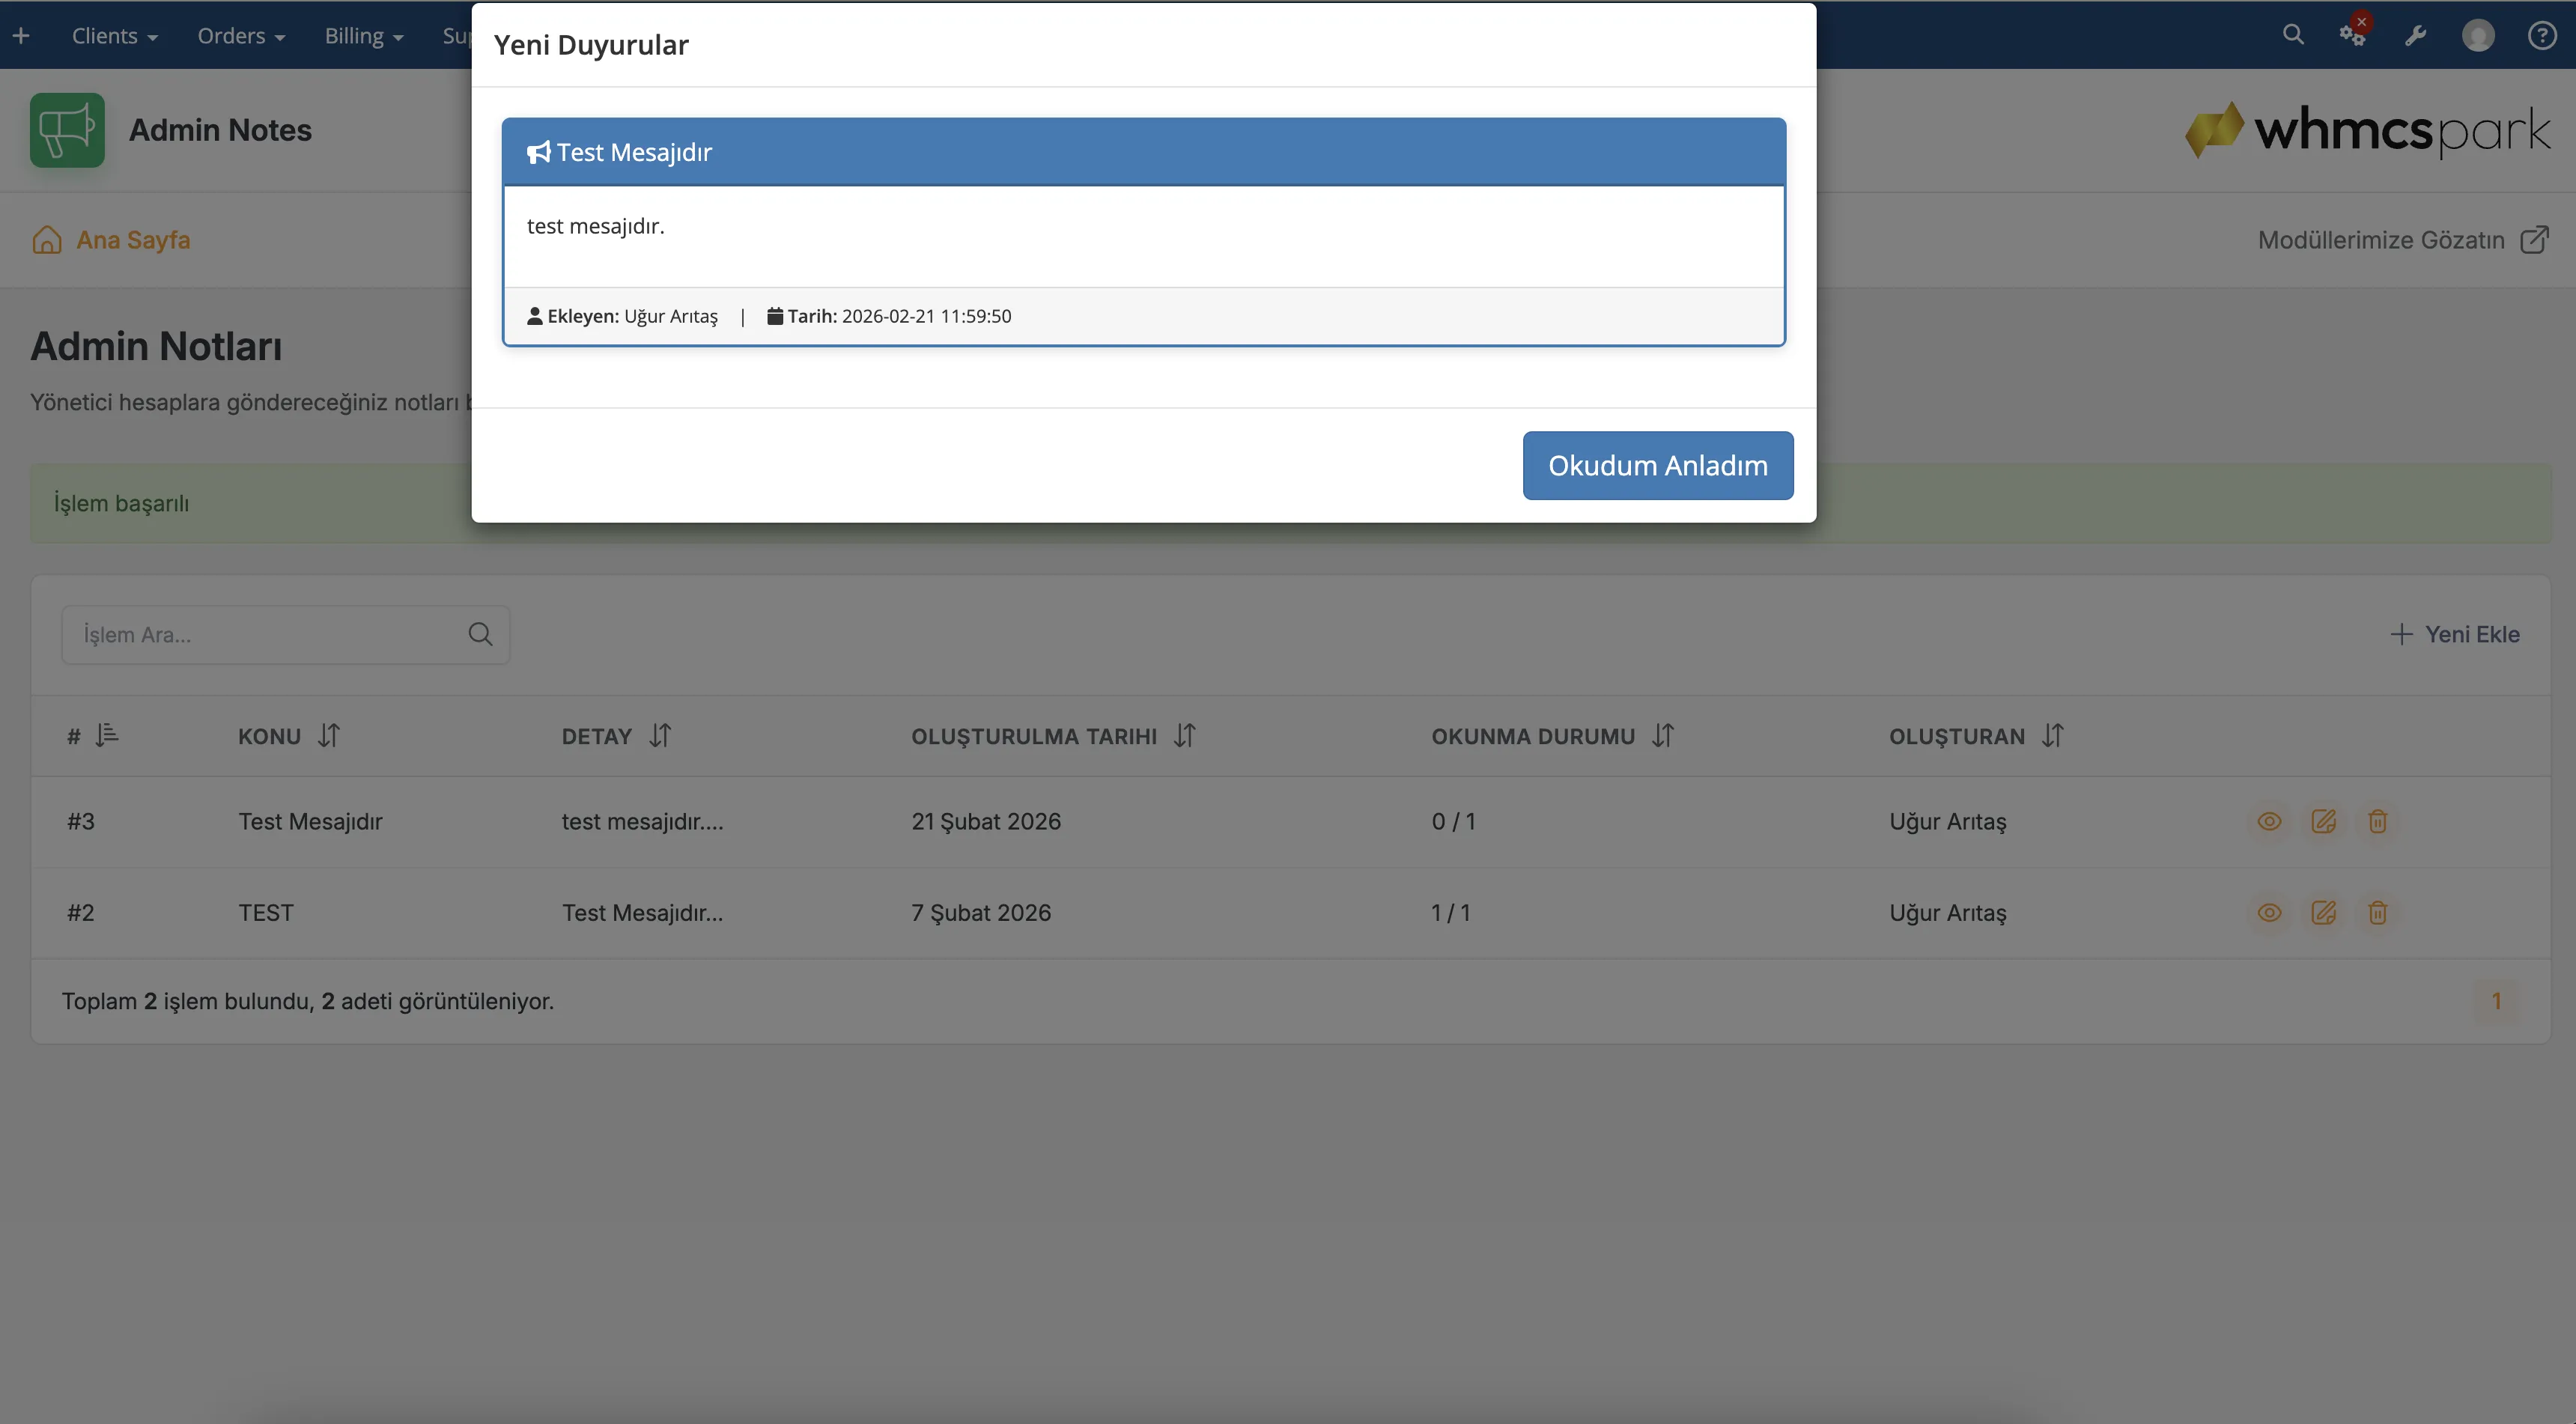The height and width of the screenshot is (1424, 2576).
Task: Sort by OLUŞTURULMA TARIHI column
Action: coord(1053,736)
